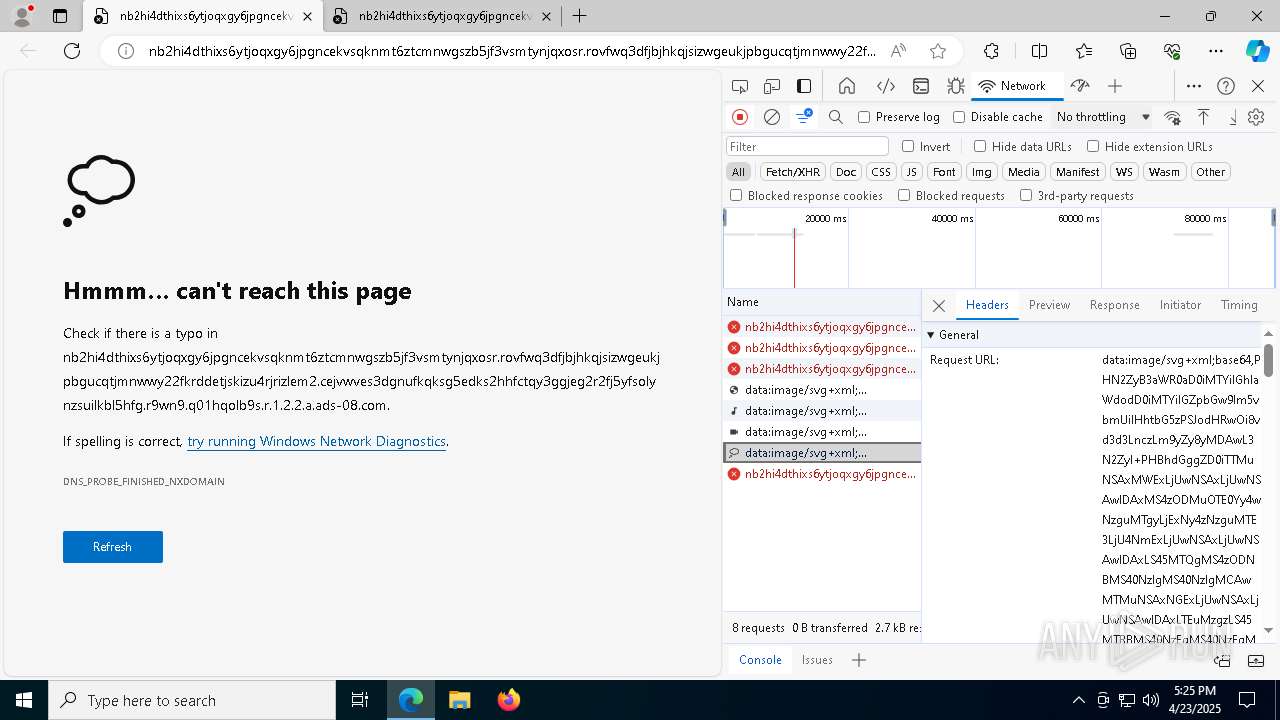Filter requests by Doc type
Viewport: 1280px width, 720px height.
pyautogui.click(x=846, y=172)
